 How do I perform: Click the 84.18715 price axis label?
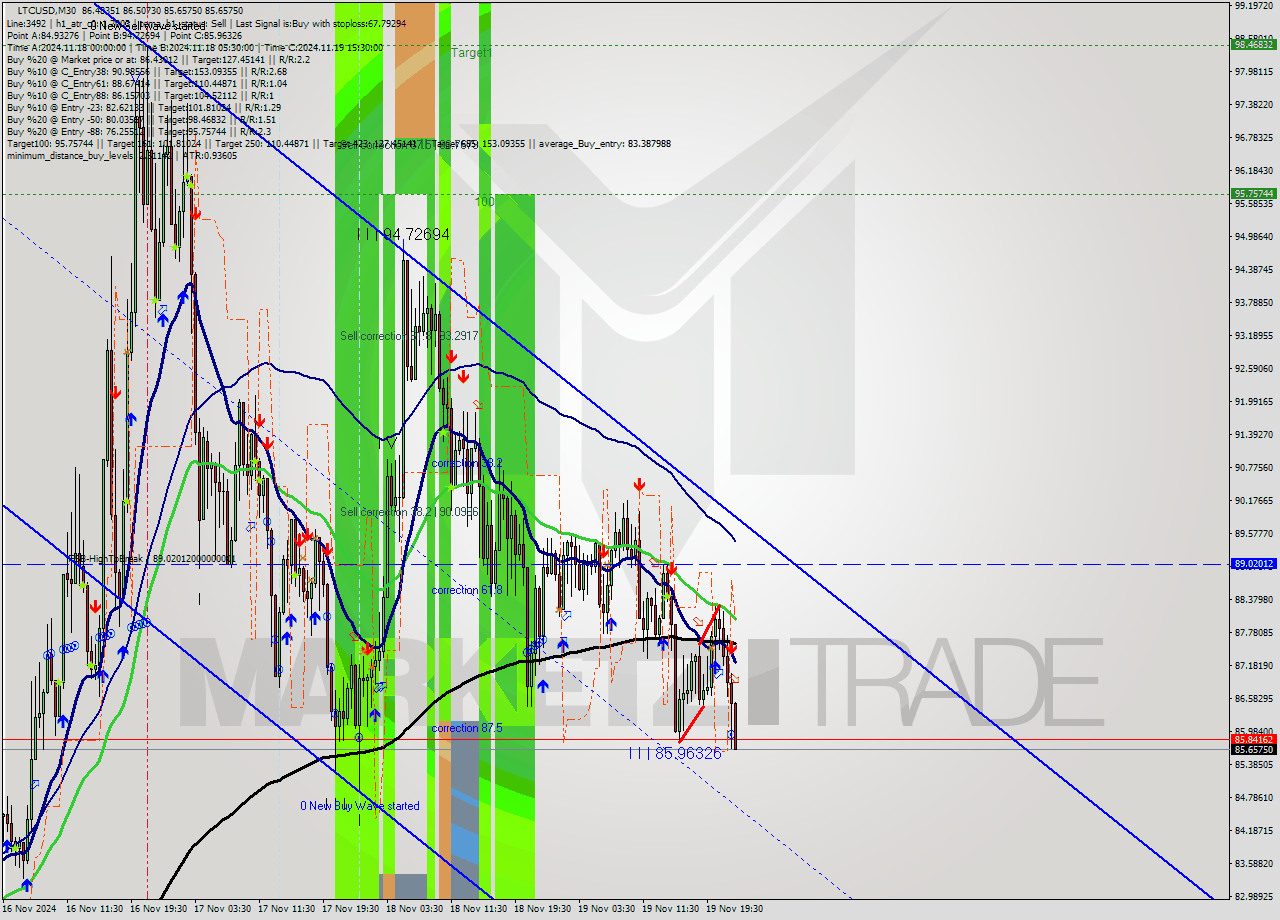coord(1253,830)
